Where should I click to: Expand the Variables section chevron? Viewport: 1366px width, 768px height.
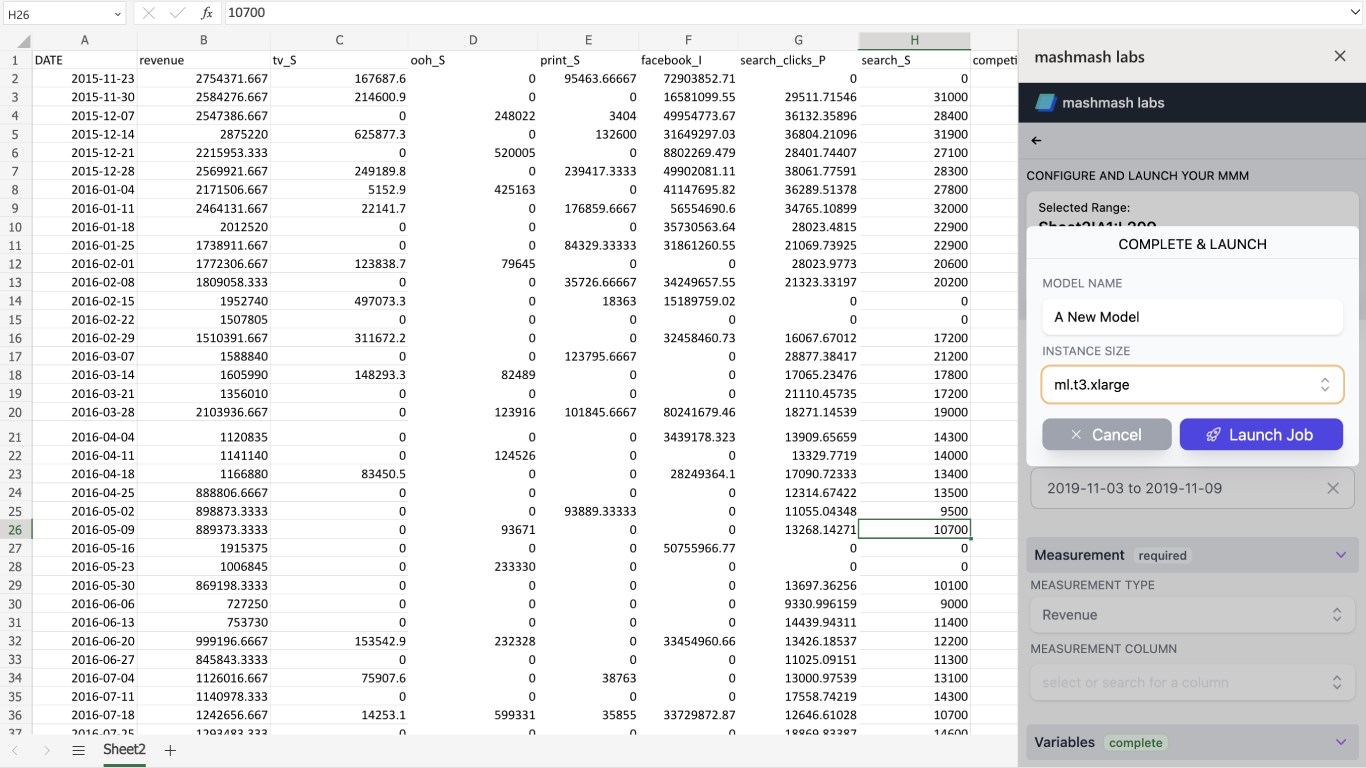point(1341,742)
